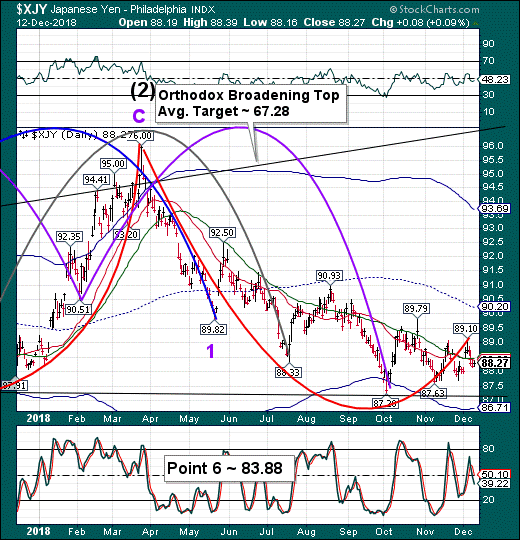Click the upper band value tag 93.69
The height and width of the screenshot is (540, 520).
pos(495,208)
